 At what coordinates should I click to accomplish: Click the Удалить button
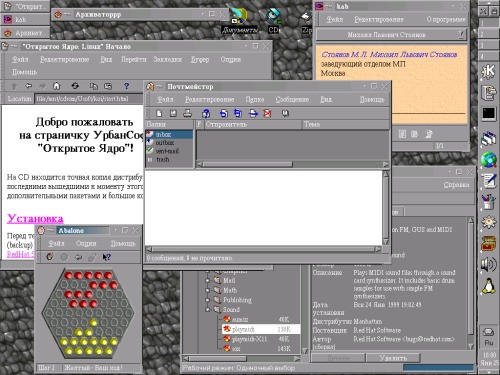(393, 358)
